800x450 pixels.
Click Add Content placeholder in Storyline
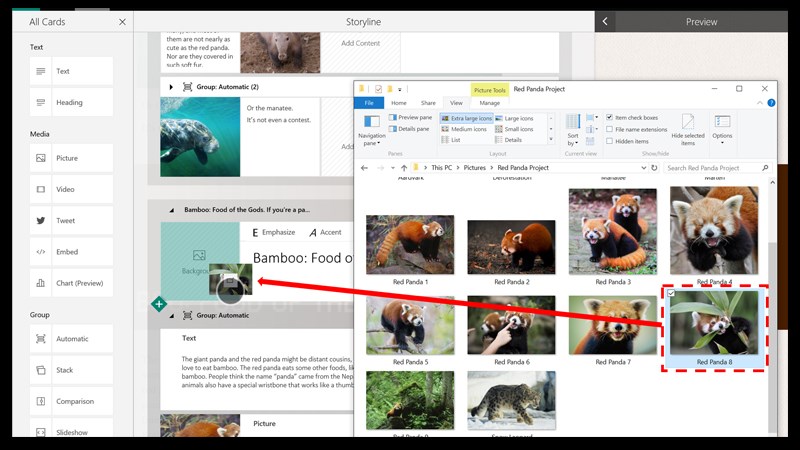(360, 43)
